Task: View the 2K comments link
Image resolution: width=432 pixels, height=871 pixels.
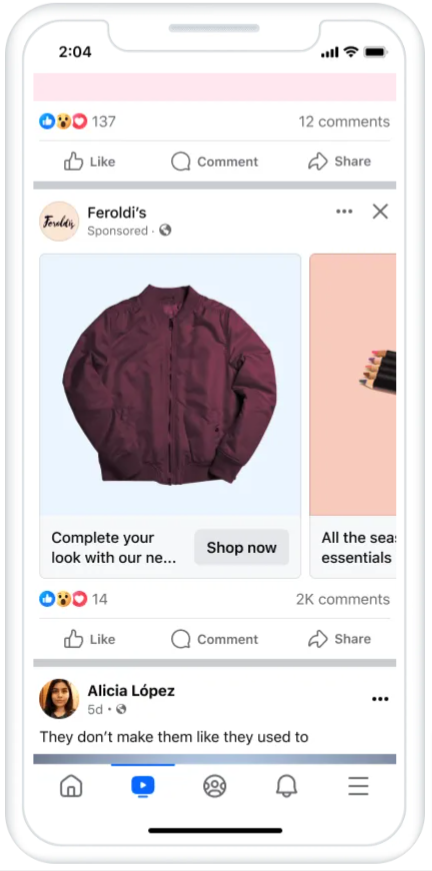Action: pos(343,599)
